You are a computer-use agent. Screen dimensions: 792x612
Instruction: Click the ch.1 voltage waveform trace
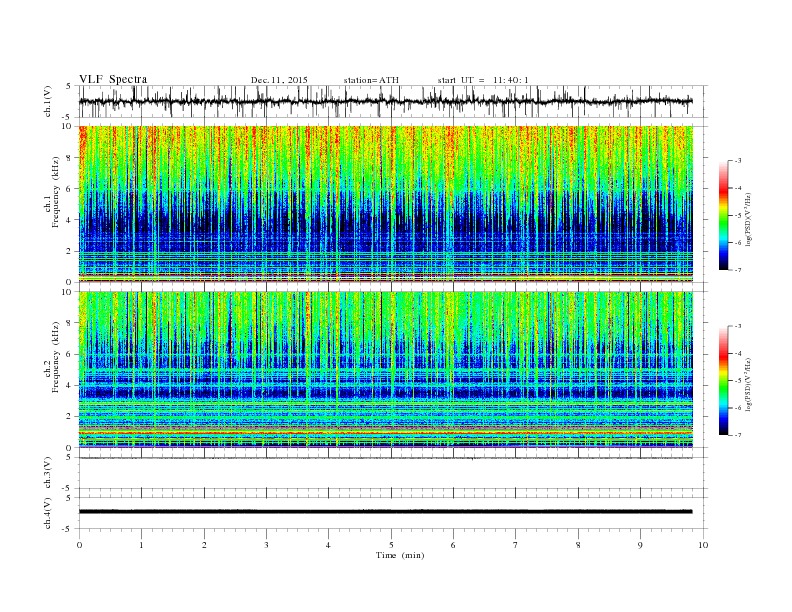coord(386,101)
